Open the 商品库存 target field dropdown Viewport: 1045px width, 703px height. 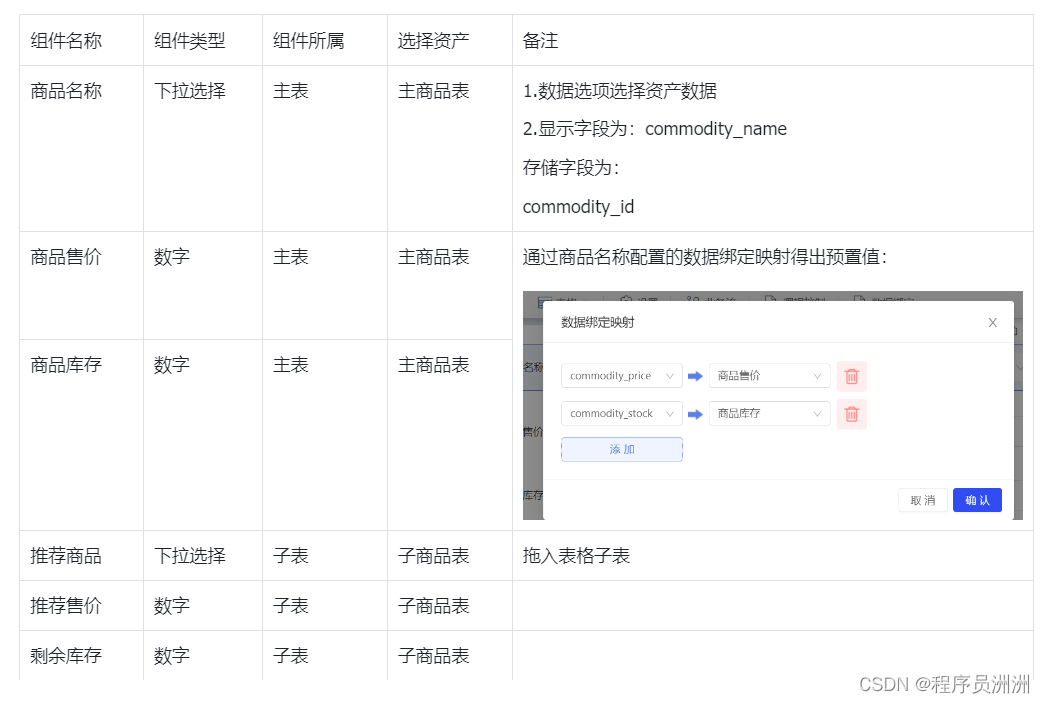(x=769, y=414)
